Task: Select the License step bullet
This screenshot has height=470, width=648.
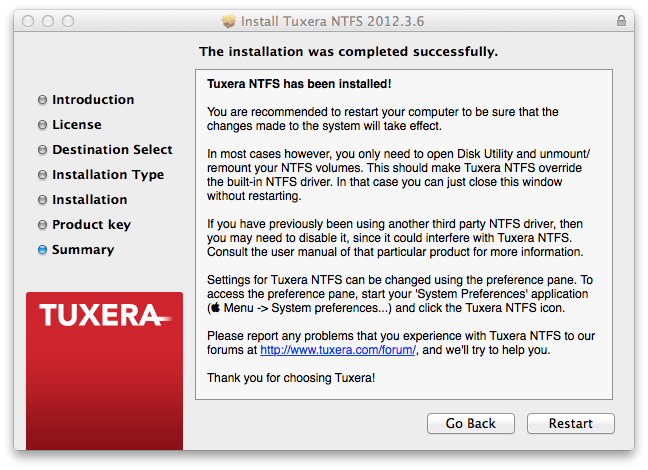Action: [x=42, y=125]
